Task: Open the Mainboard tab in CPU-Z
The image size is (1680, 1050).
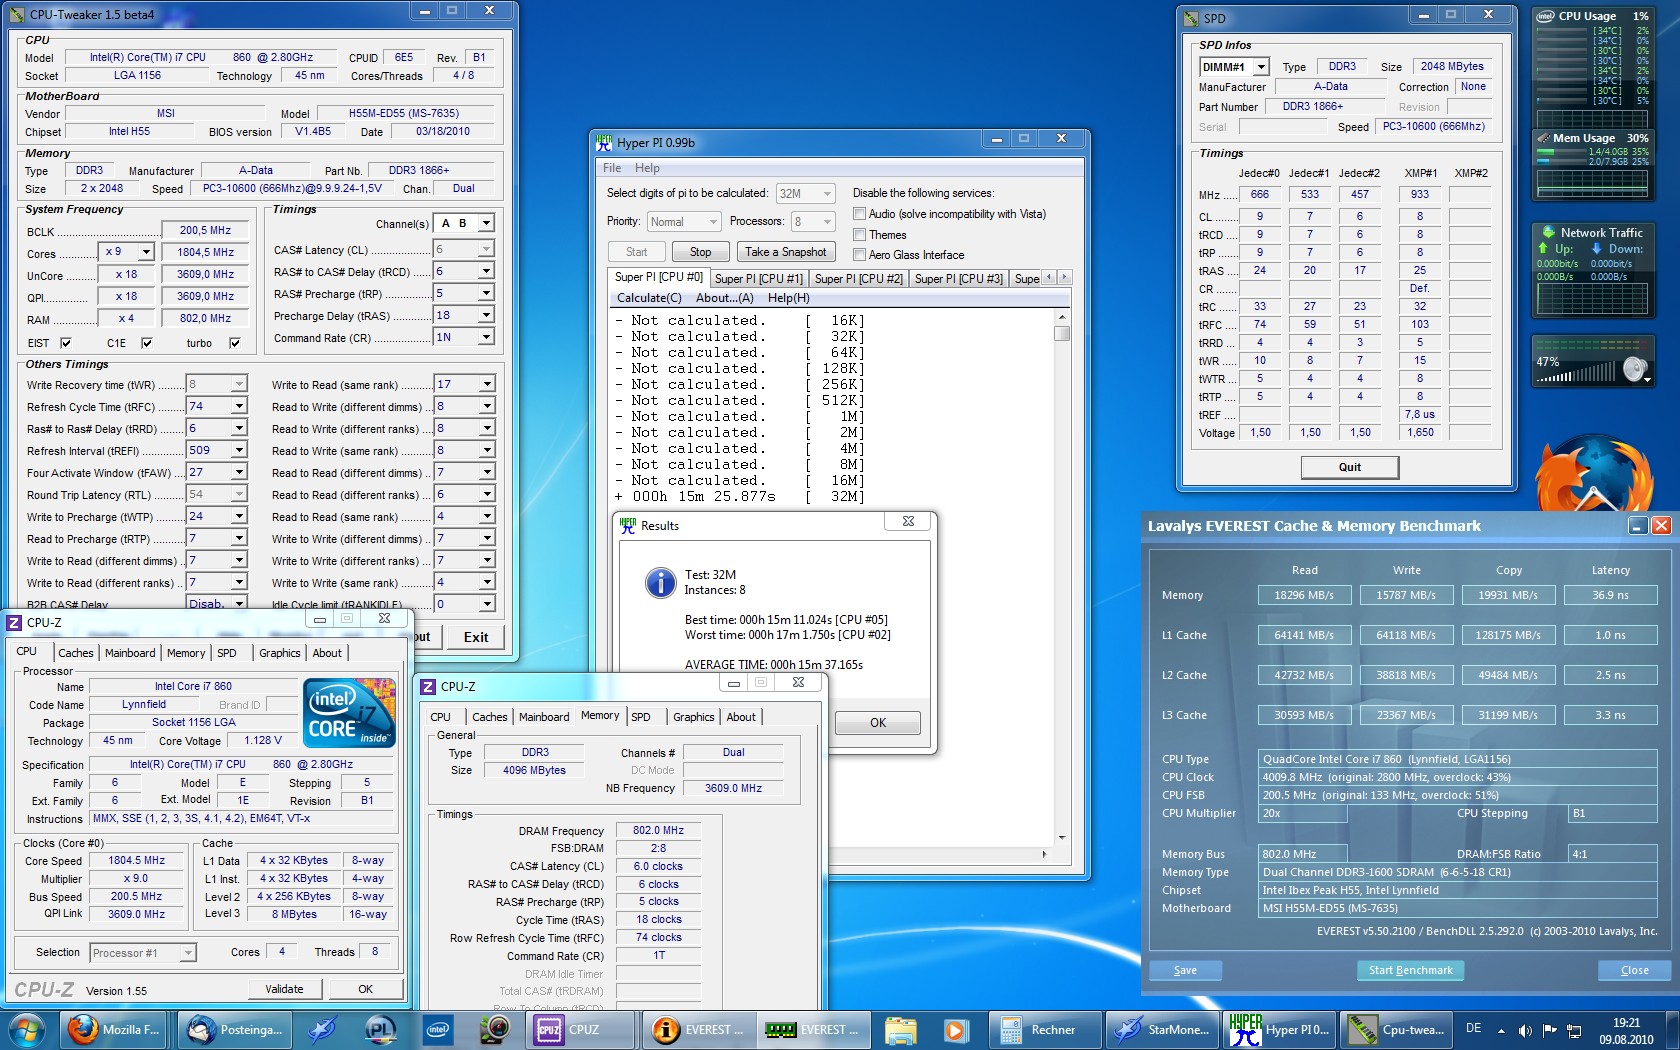Action: click(x=130, y=653)
